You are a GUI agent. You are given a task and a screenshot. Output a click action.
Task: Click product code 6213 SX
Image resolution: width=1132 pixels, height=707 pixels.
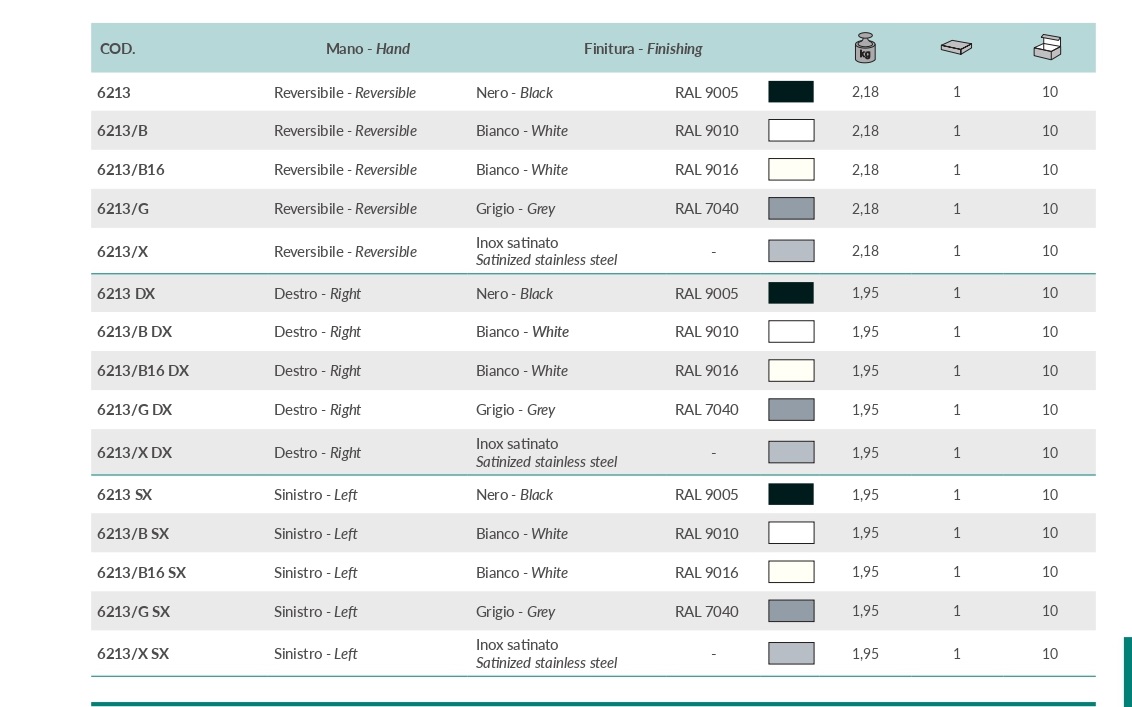125,495
